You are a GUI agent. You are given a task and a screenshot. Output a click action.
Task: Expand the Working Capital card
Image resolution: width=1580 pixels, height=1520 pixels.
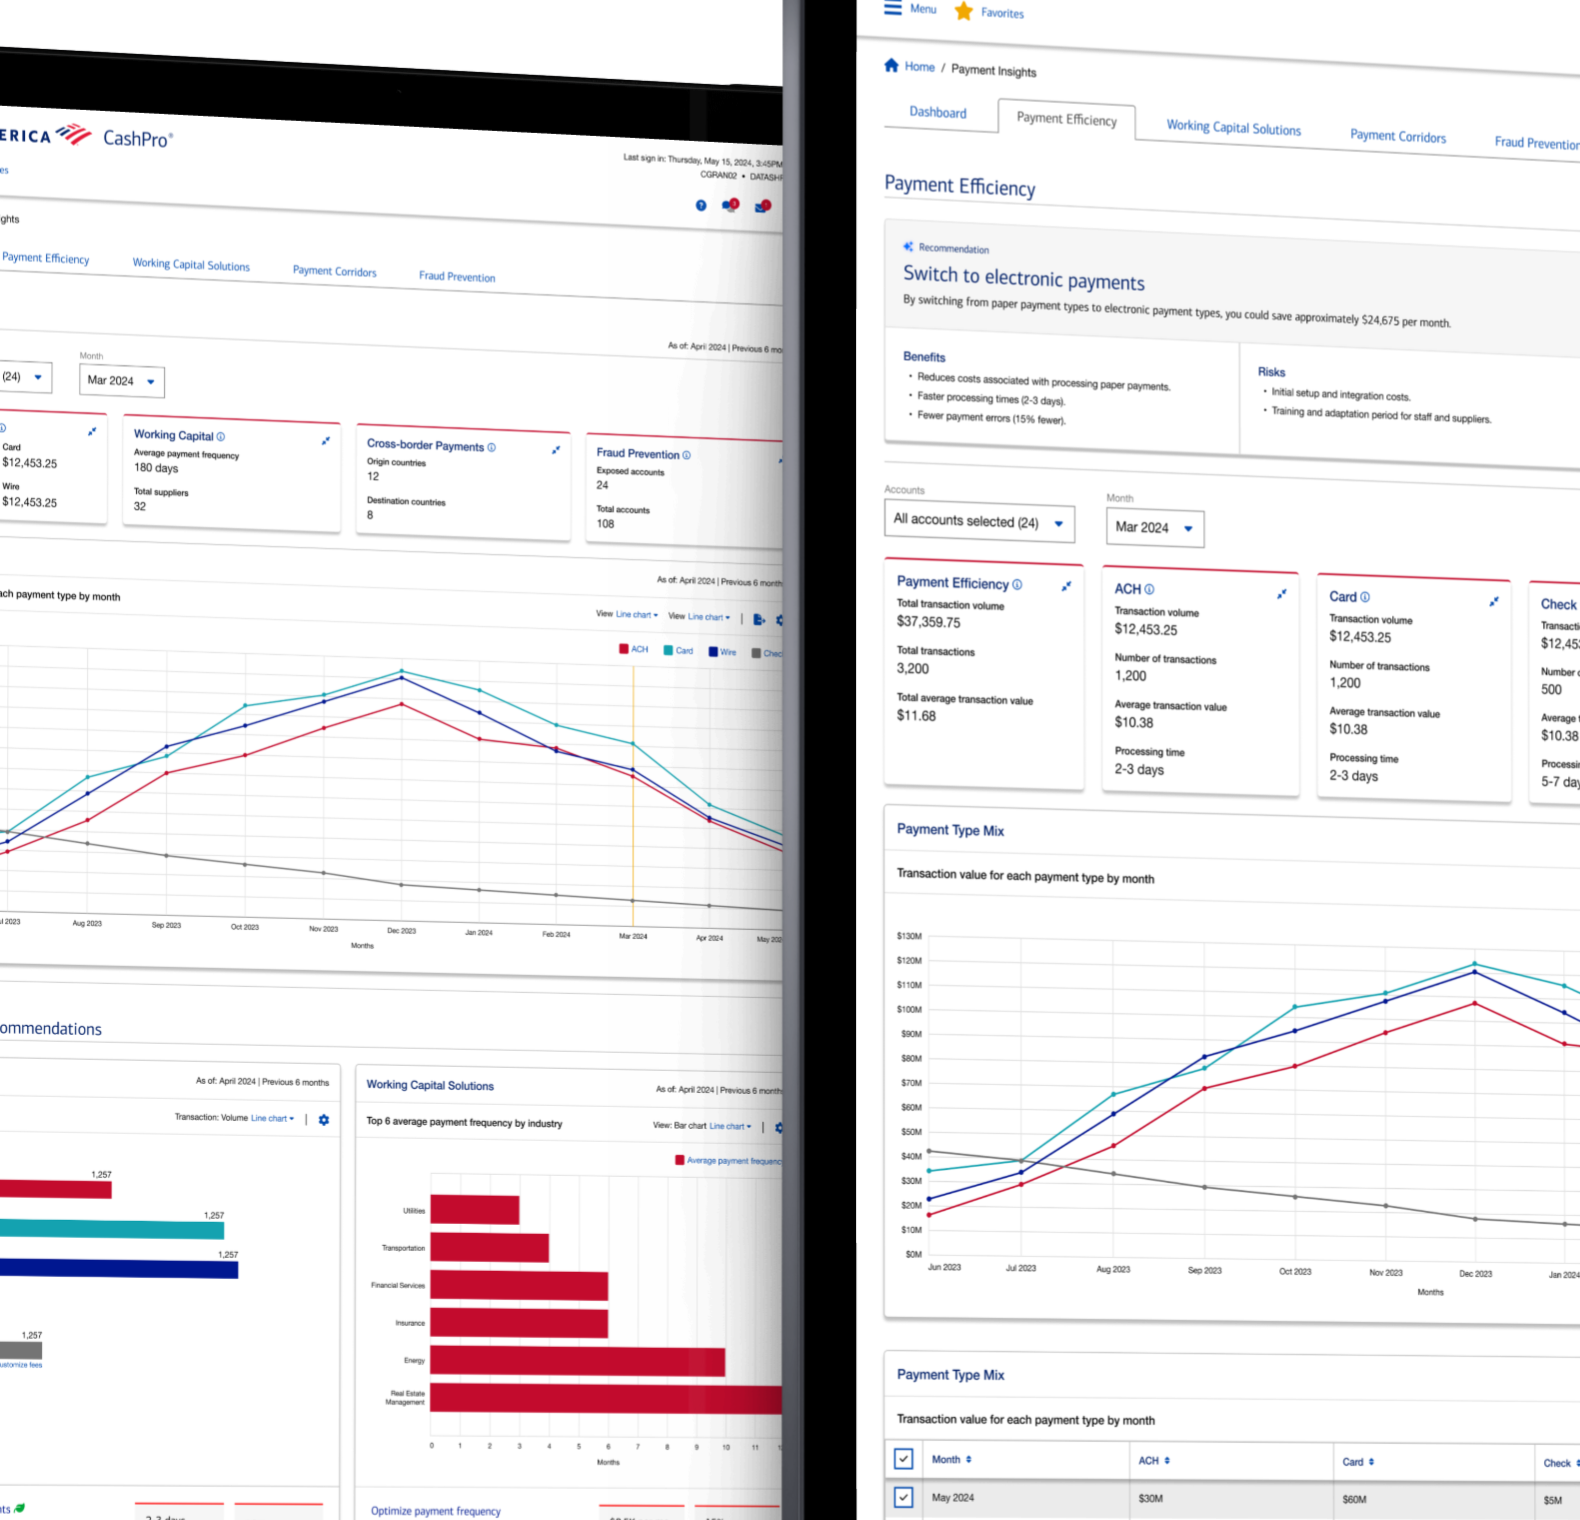[x=325, y=441]
